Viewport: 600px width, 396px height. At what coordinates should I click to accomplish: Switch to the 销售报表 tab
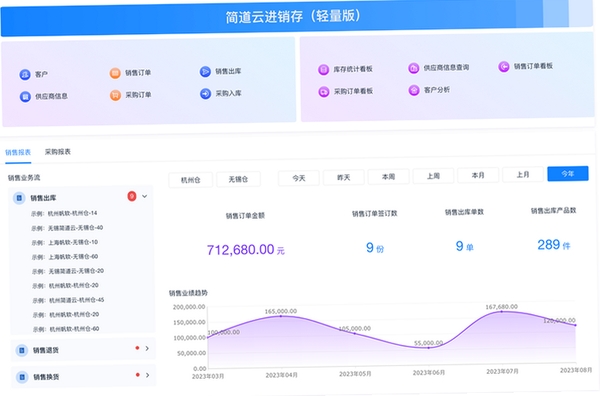coord(18,152)
